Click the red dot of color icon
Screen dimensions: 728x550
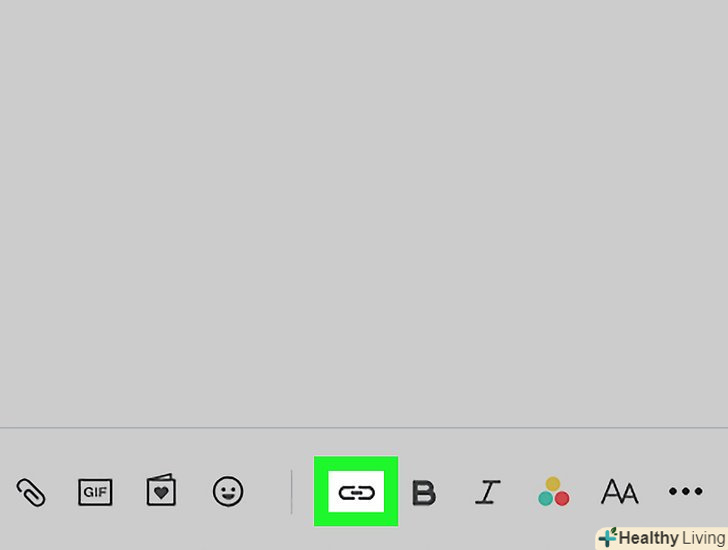(x=562, y=498)
